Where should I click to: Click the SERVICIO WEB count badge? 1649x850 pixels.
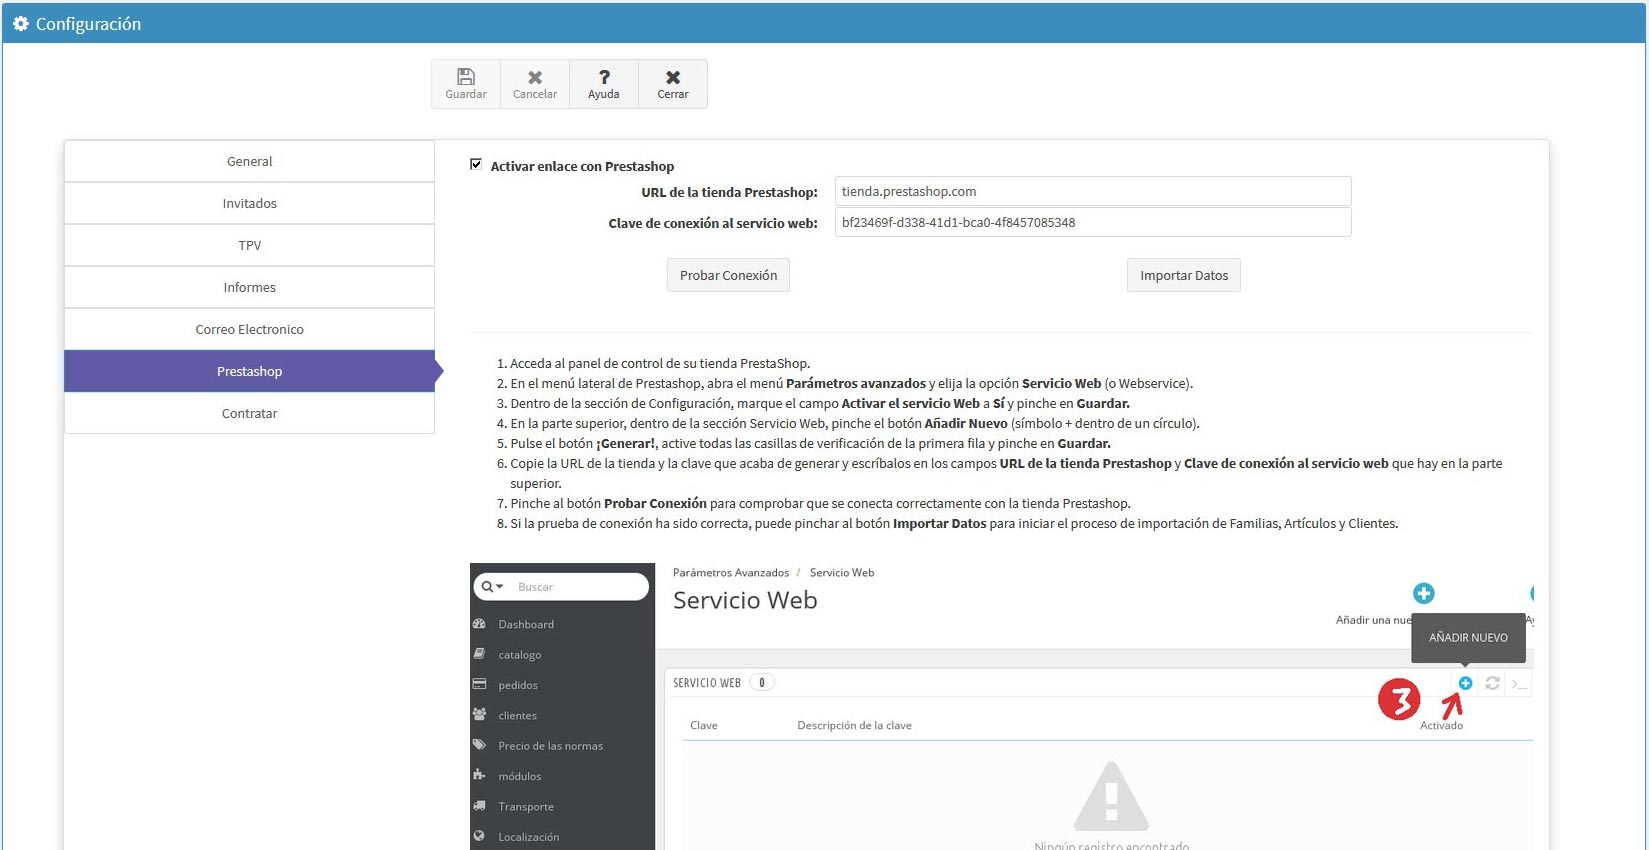click(x=762, y=683)
